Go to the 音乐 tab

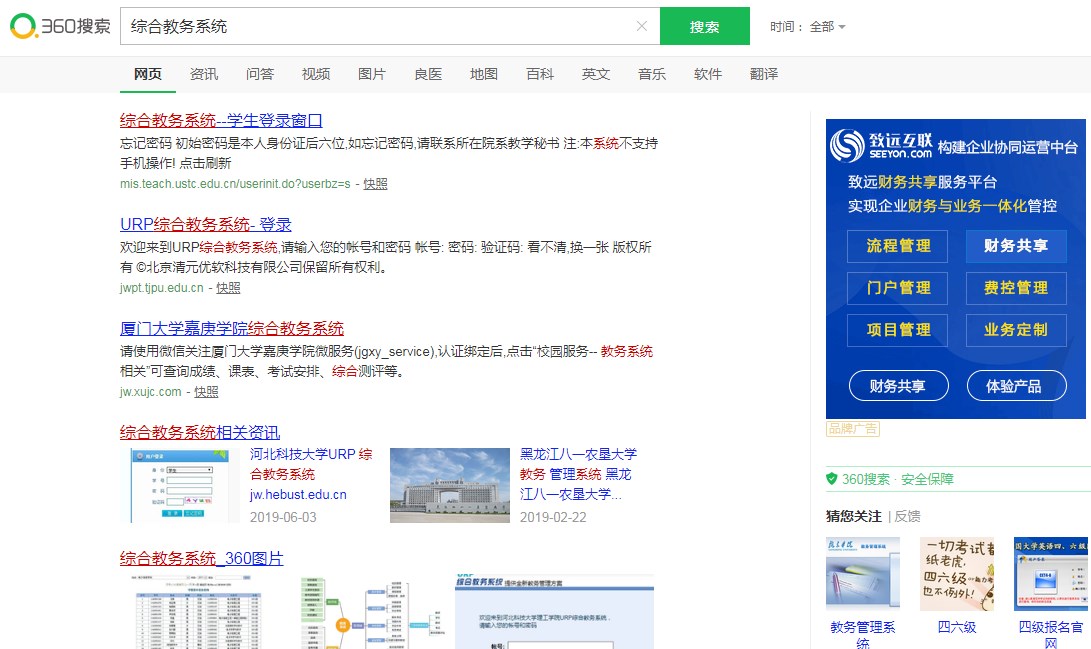[652, 74]
